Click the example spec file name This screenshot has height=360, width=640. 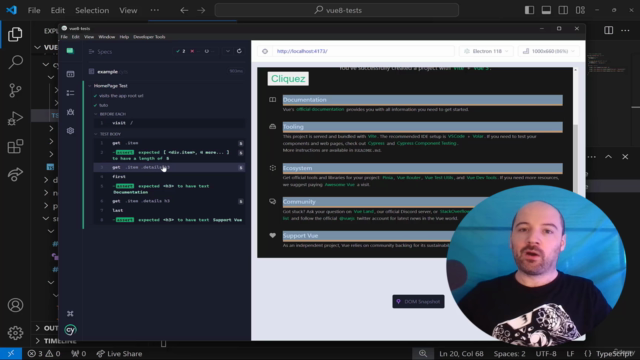click(108, 71)
